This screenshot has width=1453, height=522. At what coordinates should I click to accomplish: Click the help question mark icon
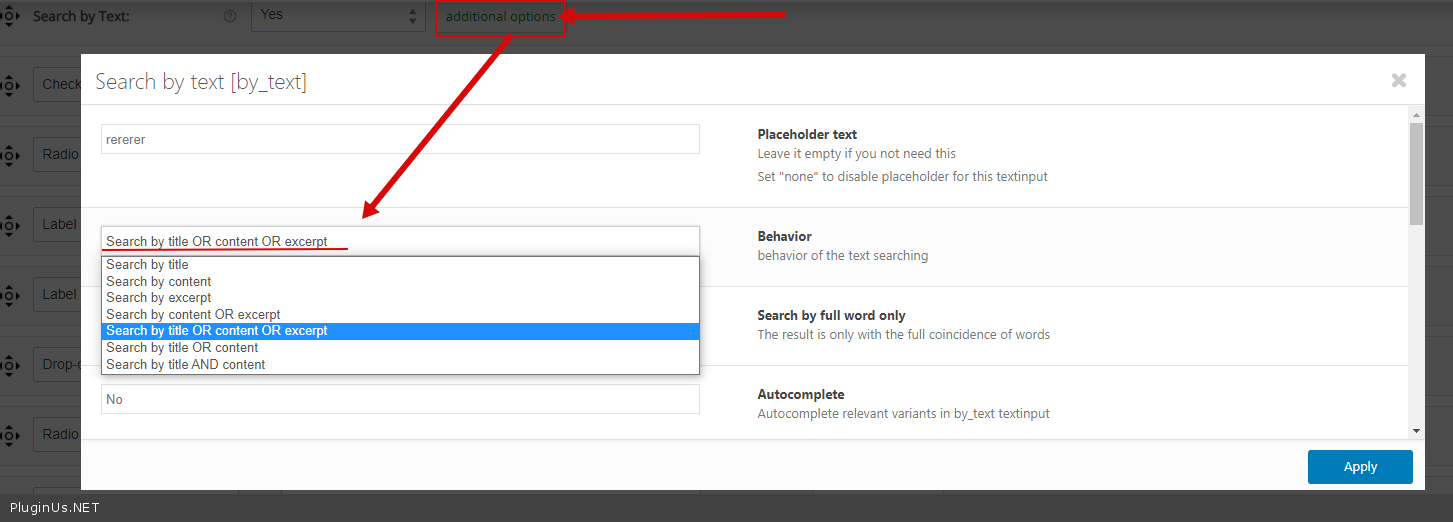pos(230,17)
